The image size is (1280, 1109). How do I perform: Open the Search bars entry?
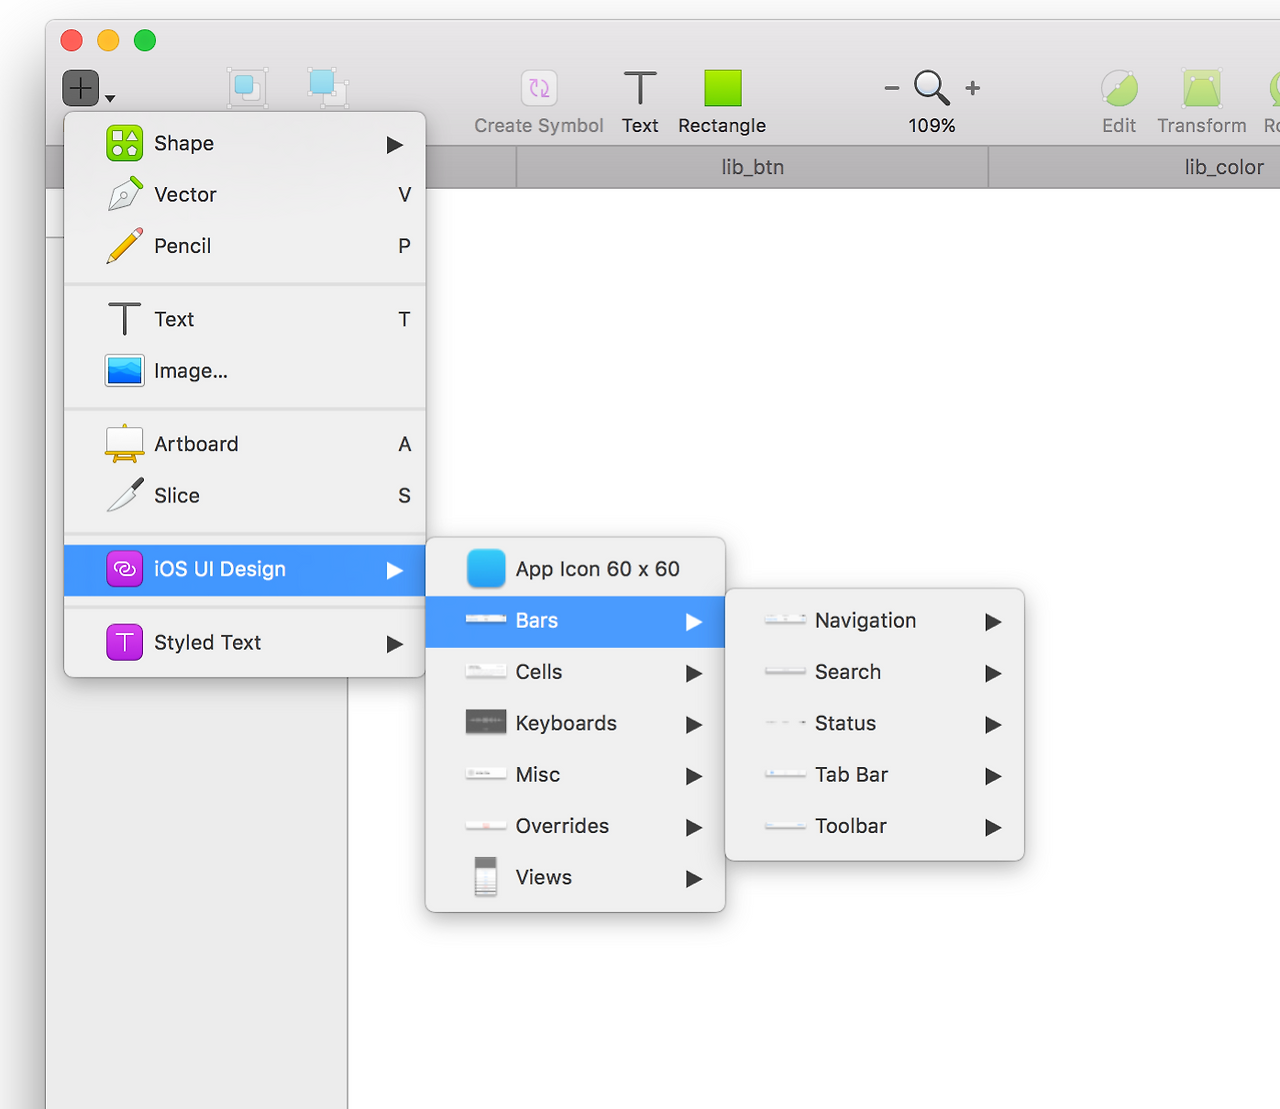click(874, 672)
